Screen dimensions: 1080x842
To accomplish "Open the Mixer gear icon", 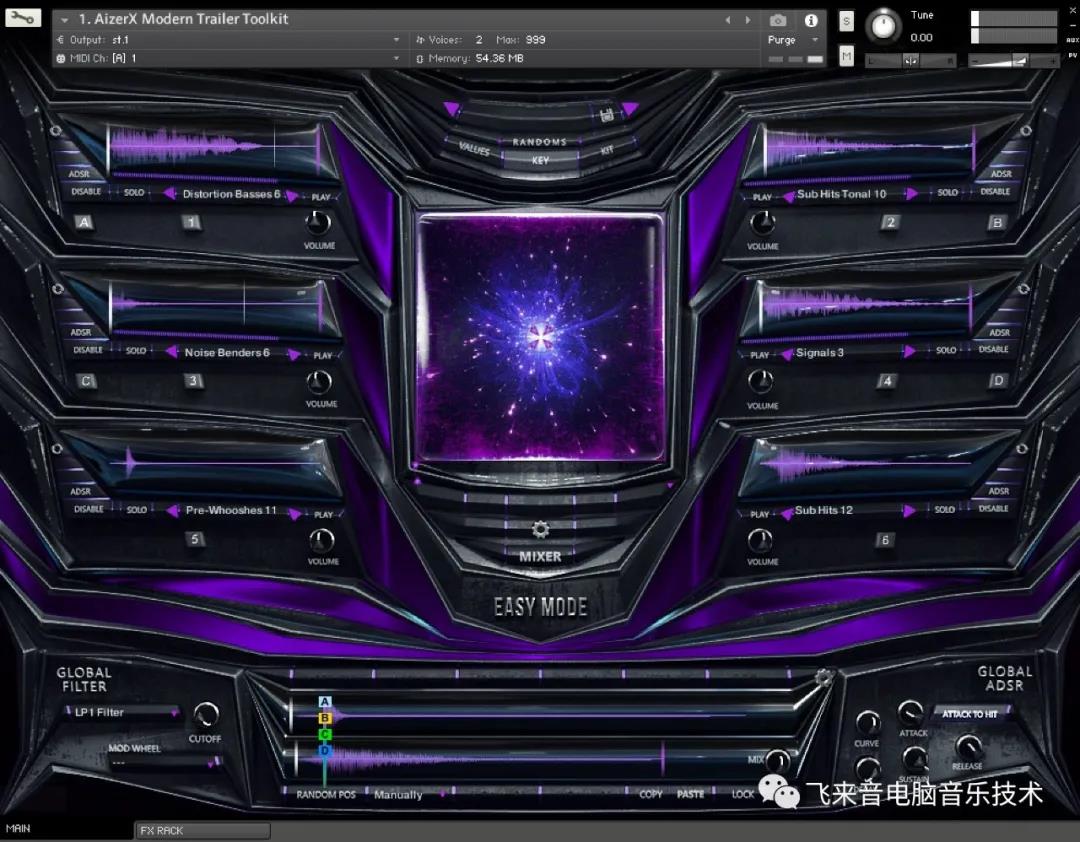I will coord(541,529).
